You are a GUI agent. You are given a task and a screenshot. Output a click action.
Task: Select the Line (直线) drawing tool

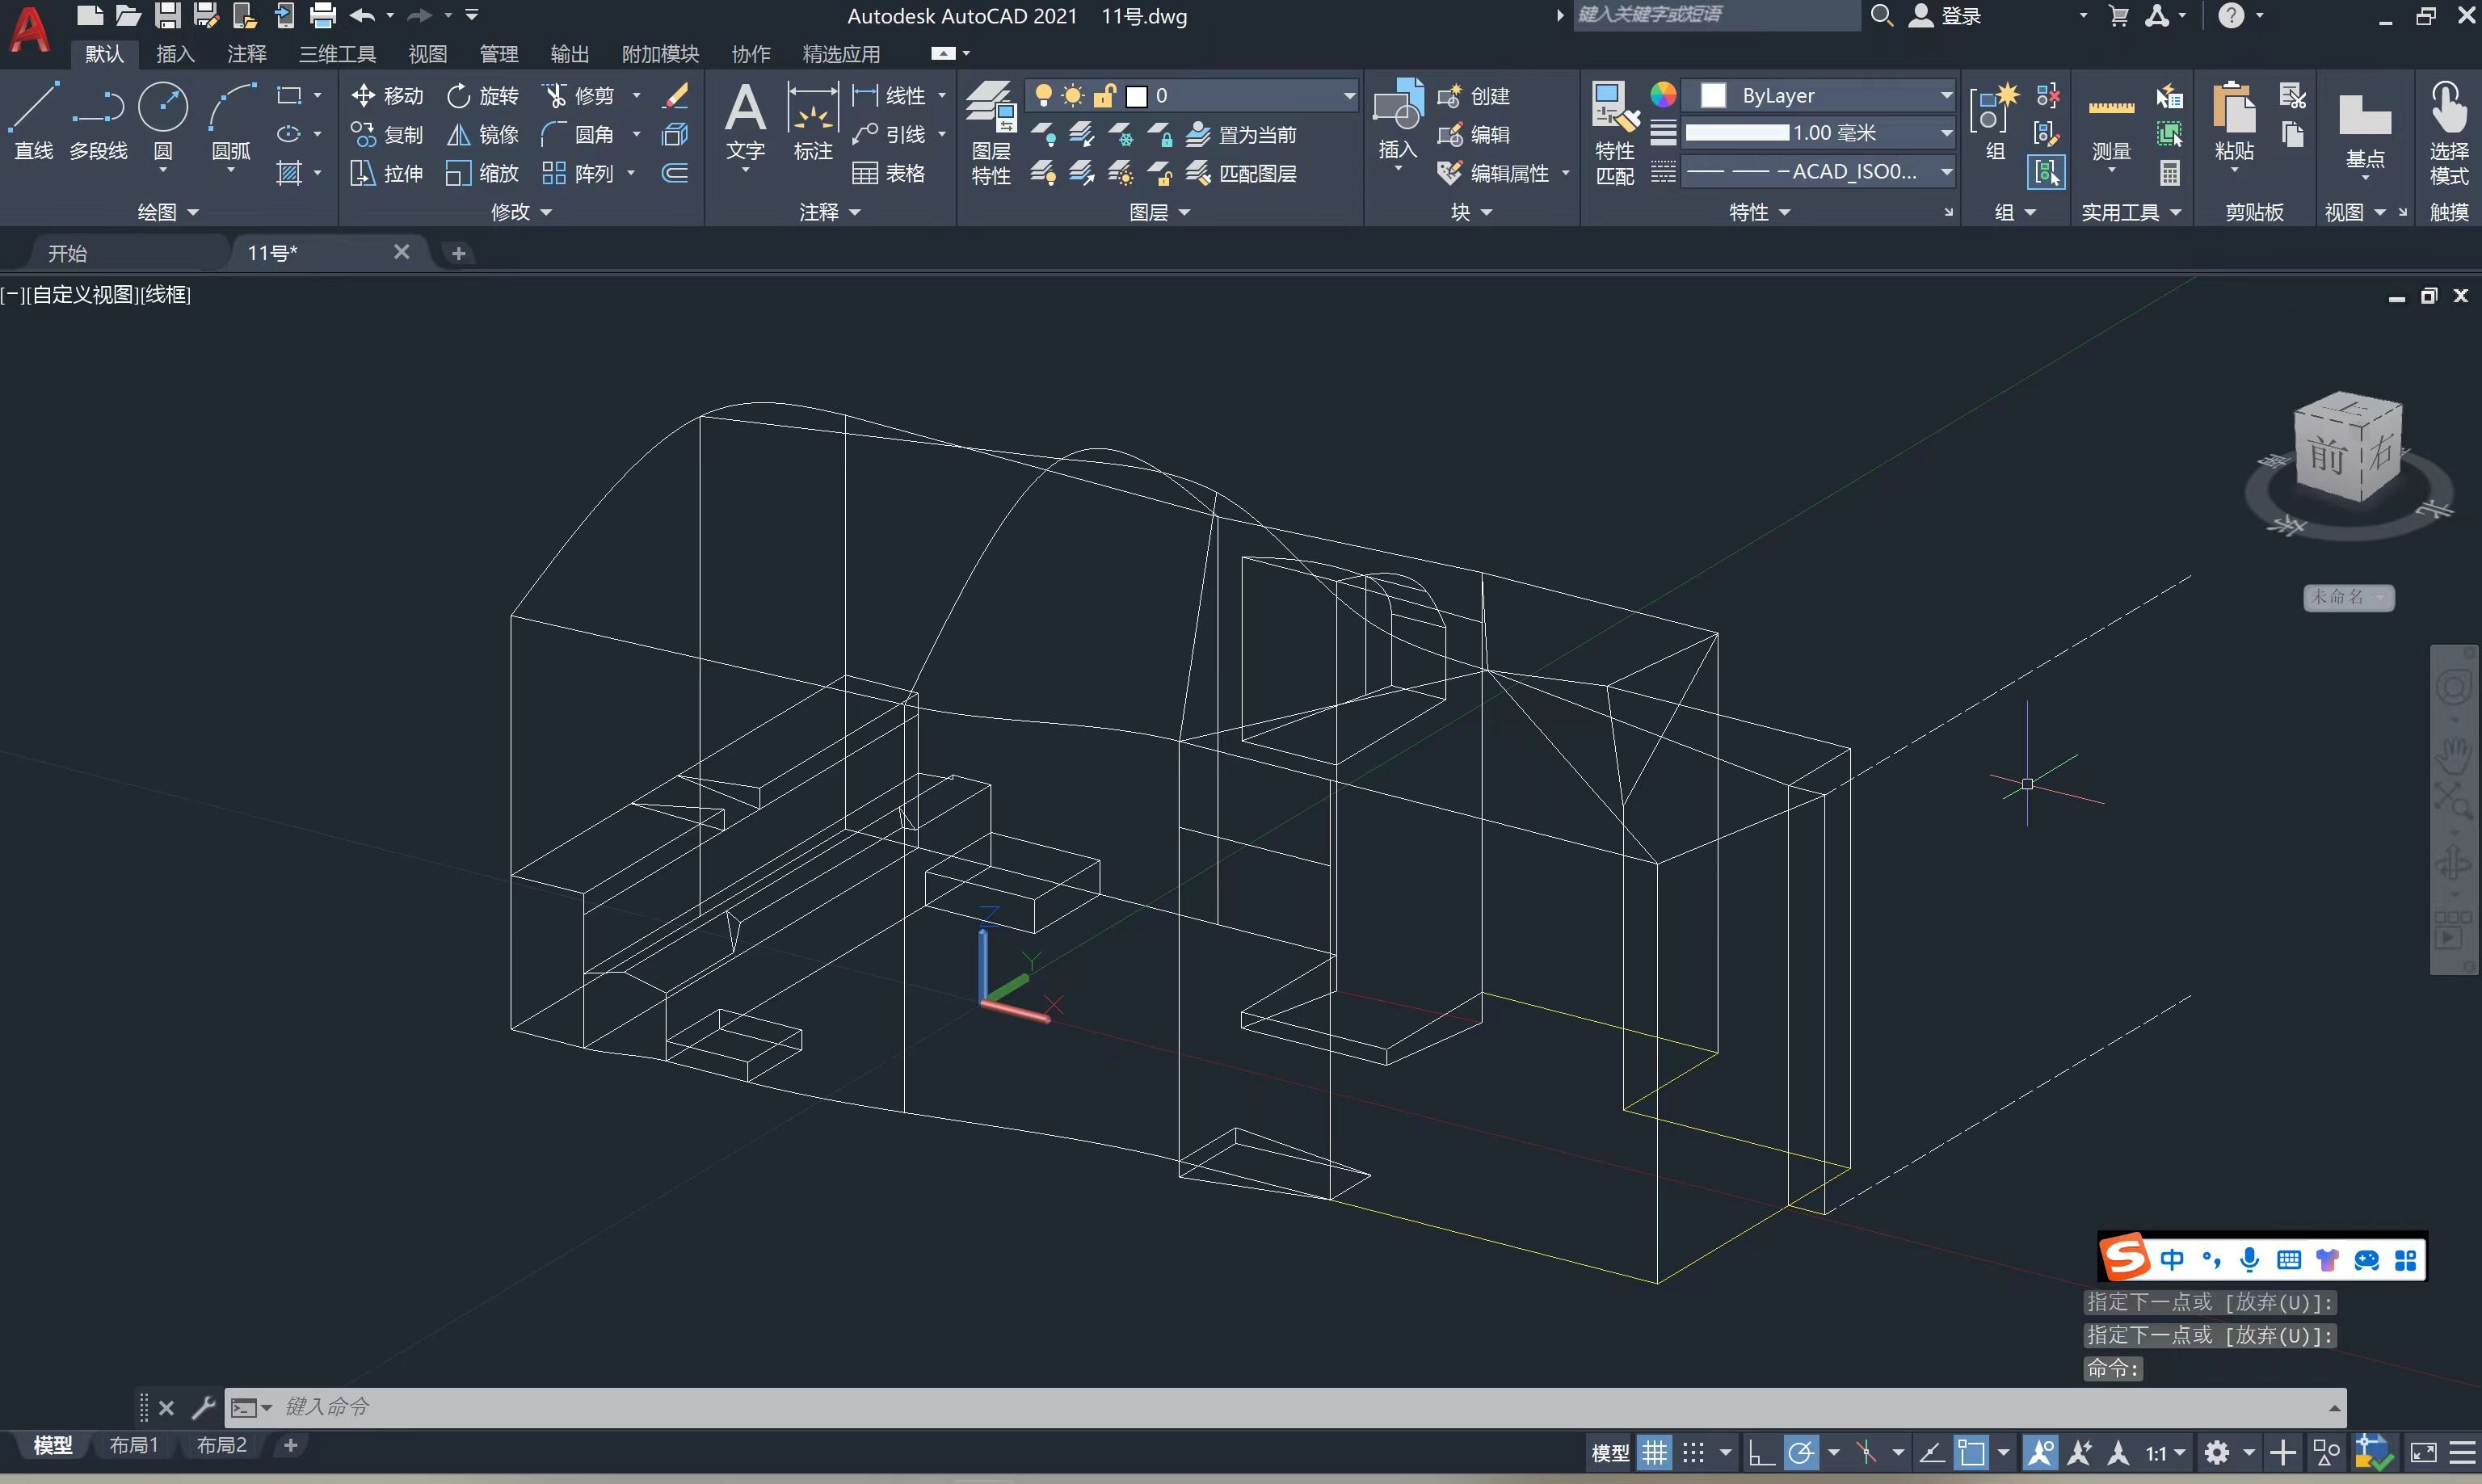coord(33,122)
